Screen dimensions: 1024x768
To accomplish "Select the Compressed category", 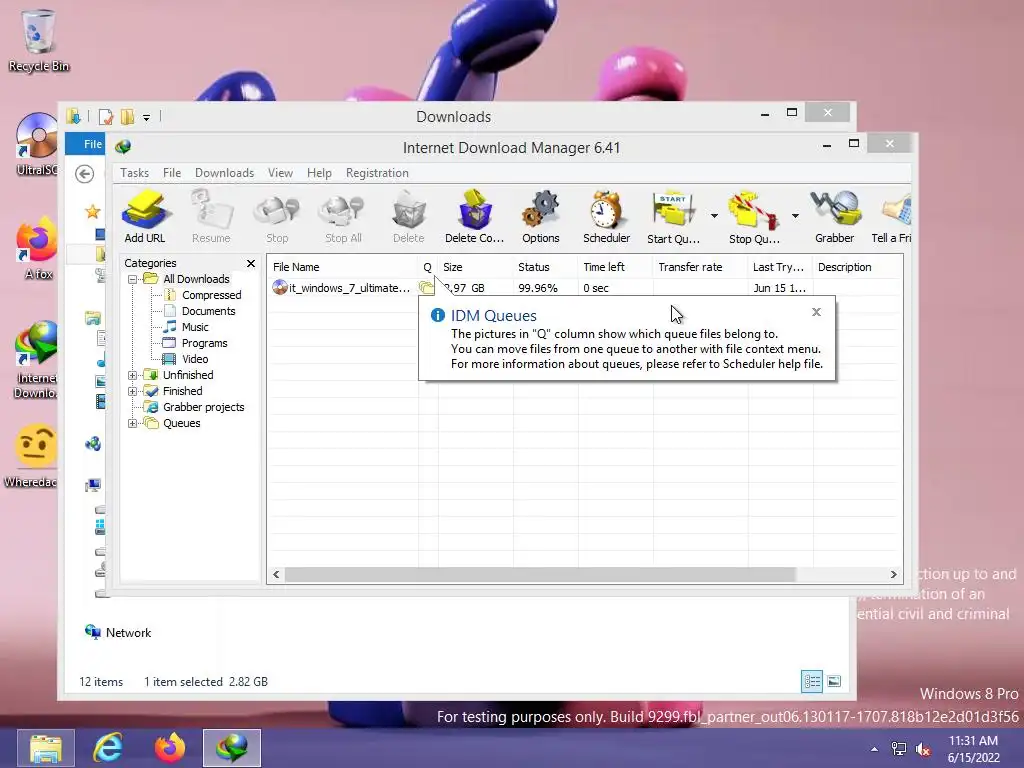I will 211,295.
